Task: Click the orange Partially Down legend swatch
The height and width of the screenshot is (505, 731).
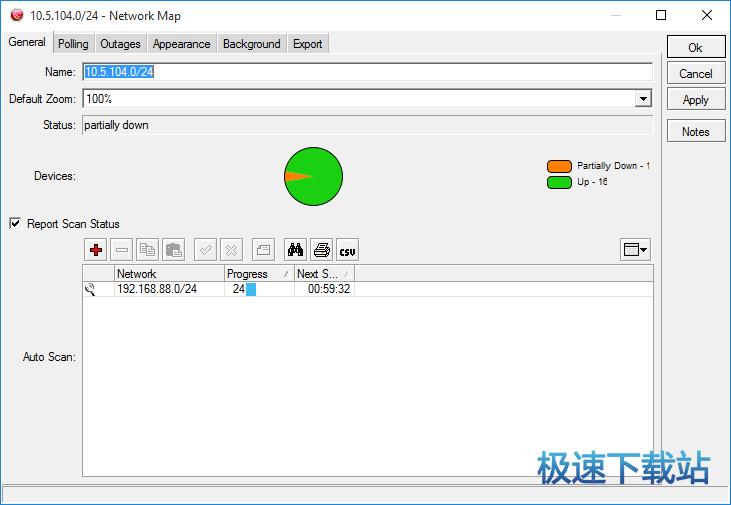Action: pyautogui.click(x=559, y=166)
